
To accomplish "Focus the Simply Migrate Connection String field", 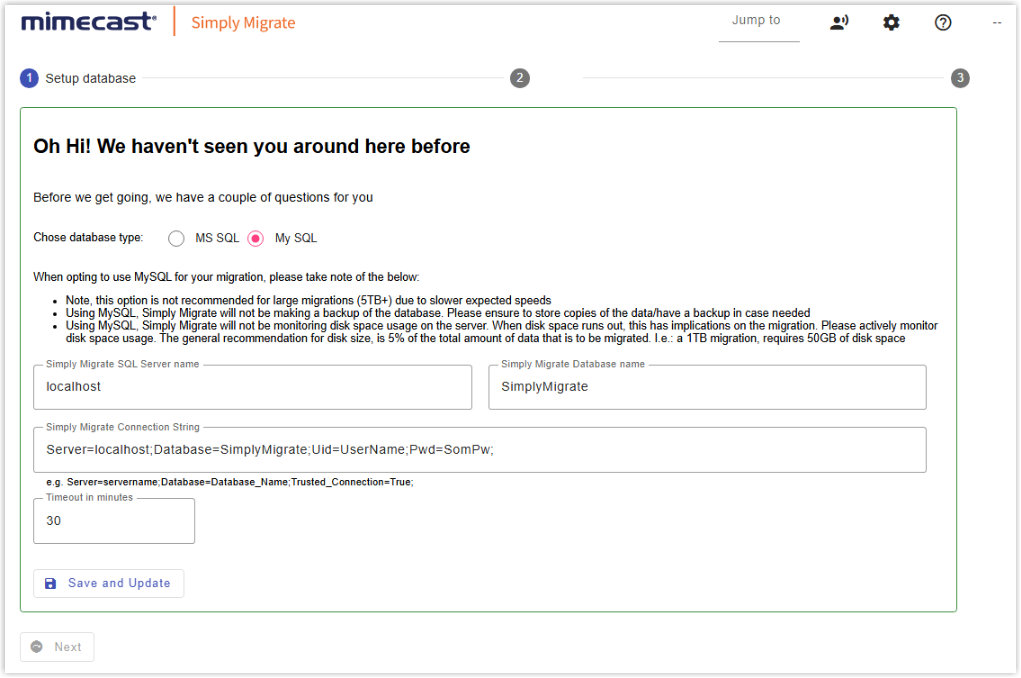I will (480, 450).
